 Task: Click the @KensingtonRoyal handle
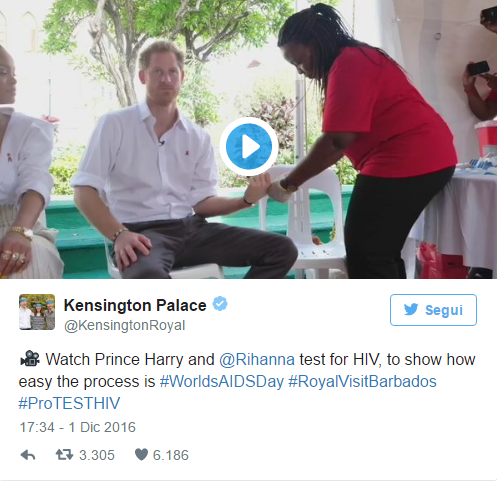coord(124,325)
